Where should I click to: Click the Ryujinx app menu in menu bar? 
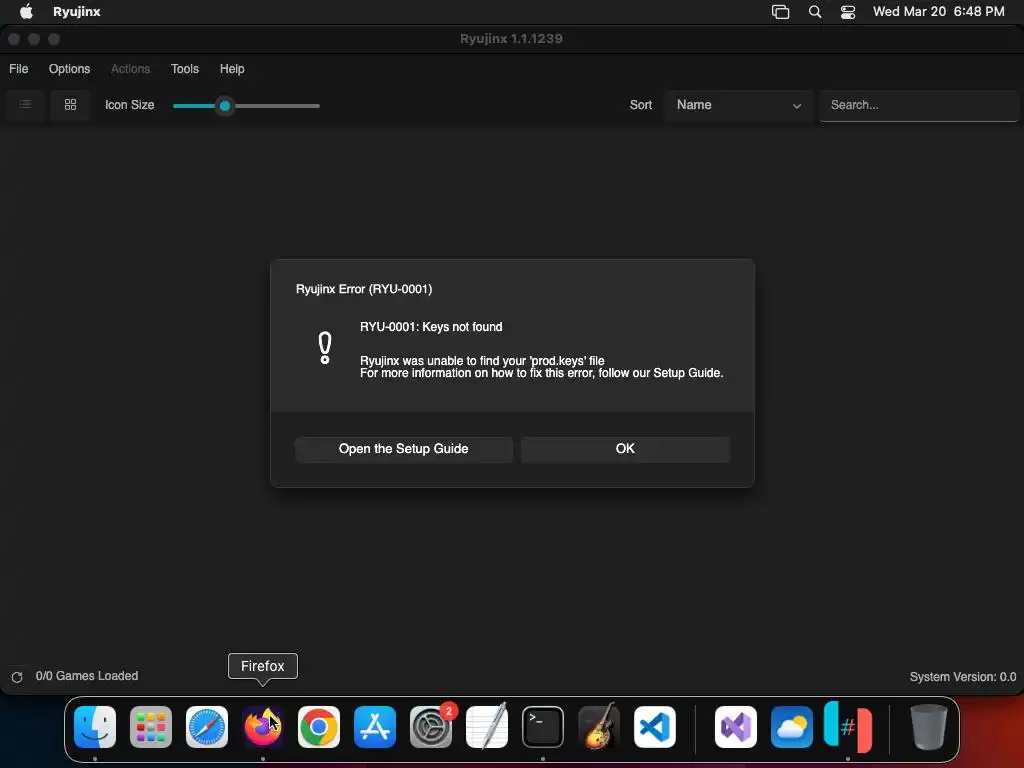[76, 12]
